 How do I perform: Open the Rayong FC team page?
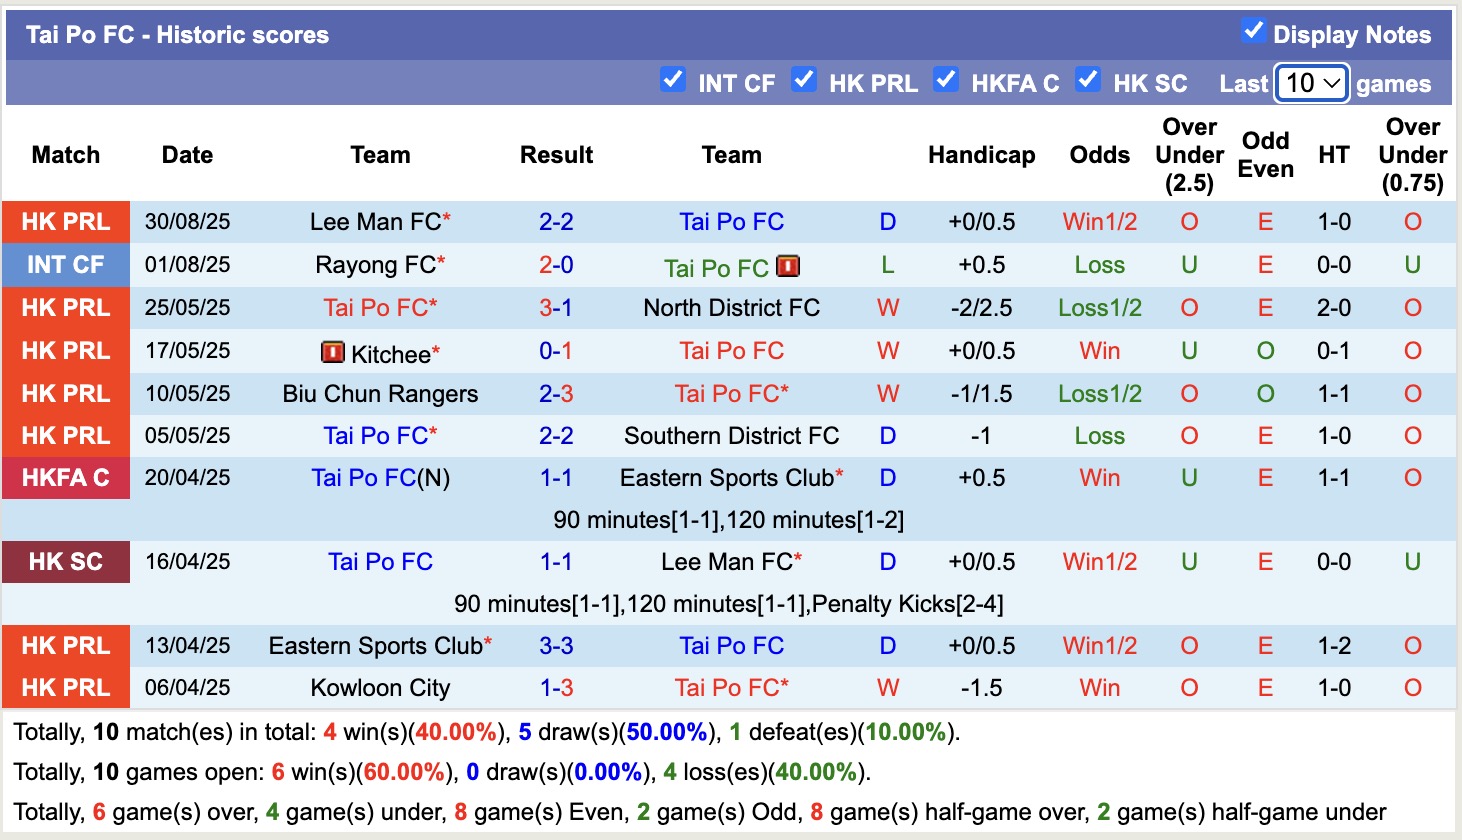[372, 265]
